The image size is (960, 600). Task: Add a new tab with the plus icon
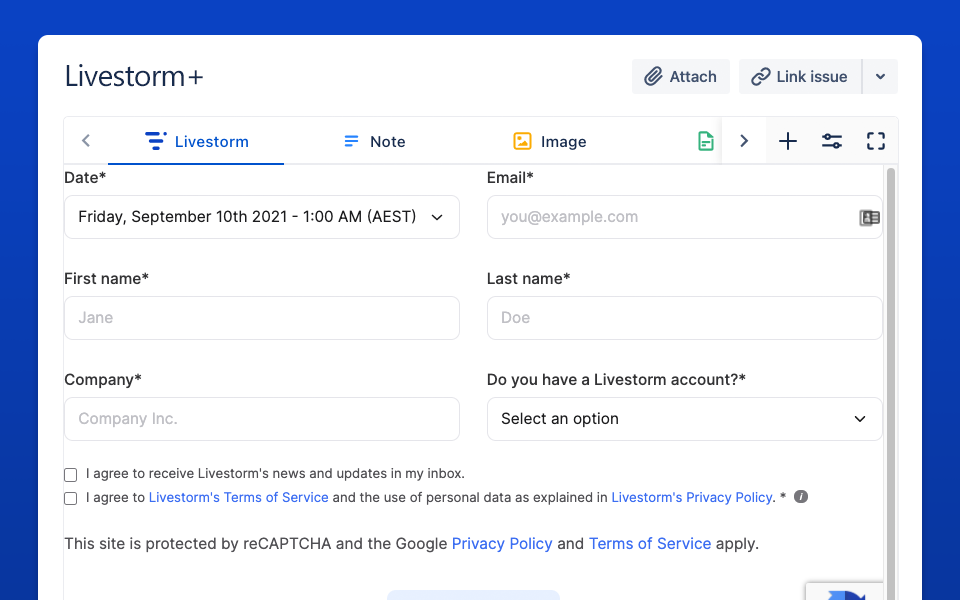point(788,141)
